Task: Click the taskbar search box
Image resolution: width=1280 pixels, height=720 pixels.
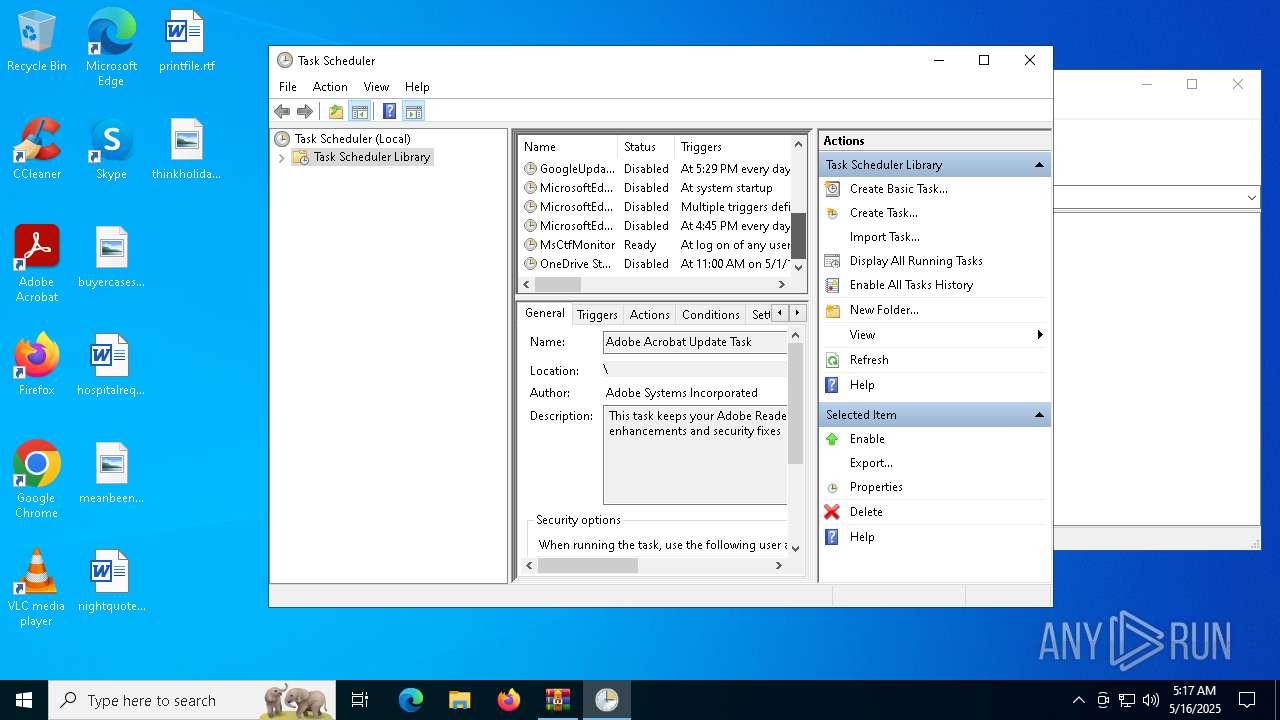Action: click(192, 700)
